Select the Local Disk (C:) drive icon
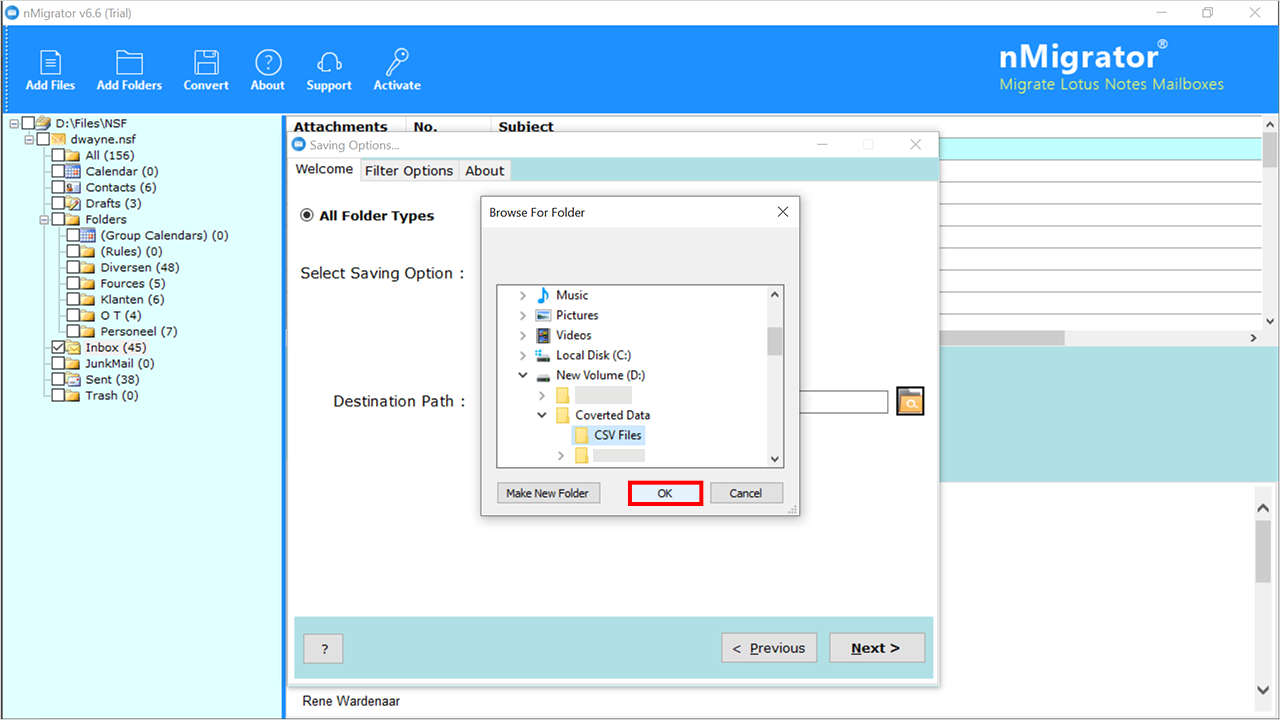This screenshot has height=720, width=1280. [543, 355]
